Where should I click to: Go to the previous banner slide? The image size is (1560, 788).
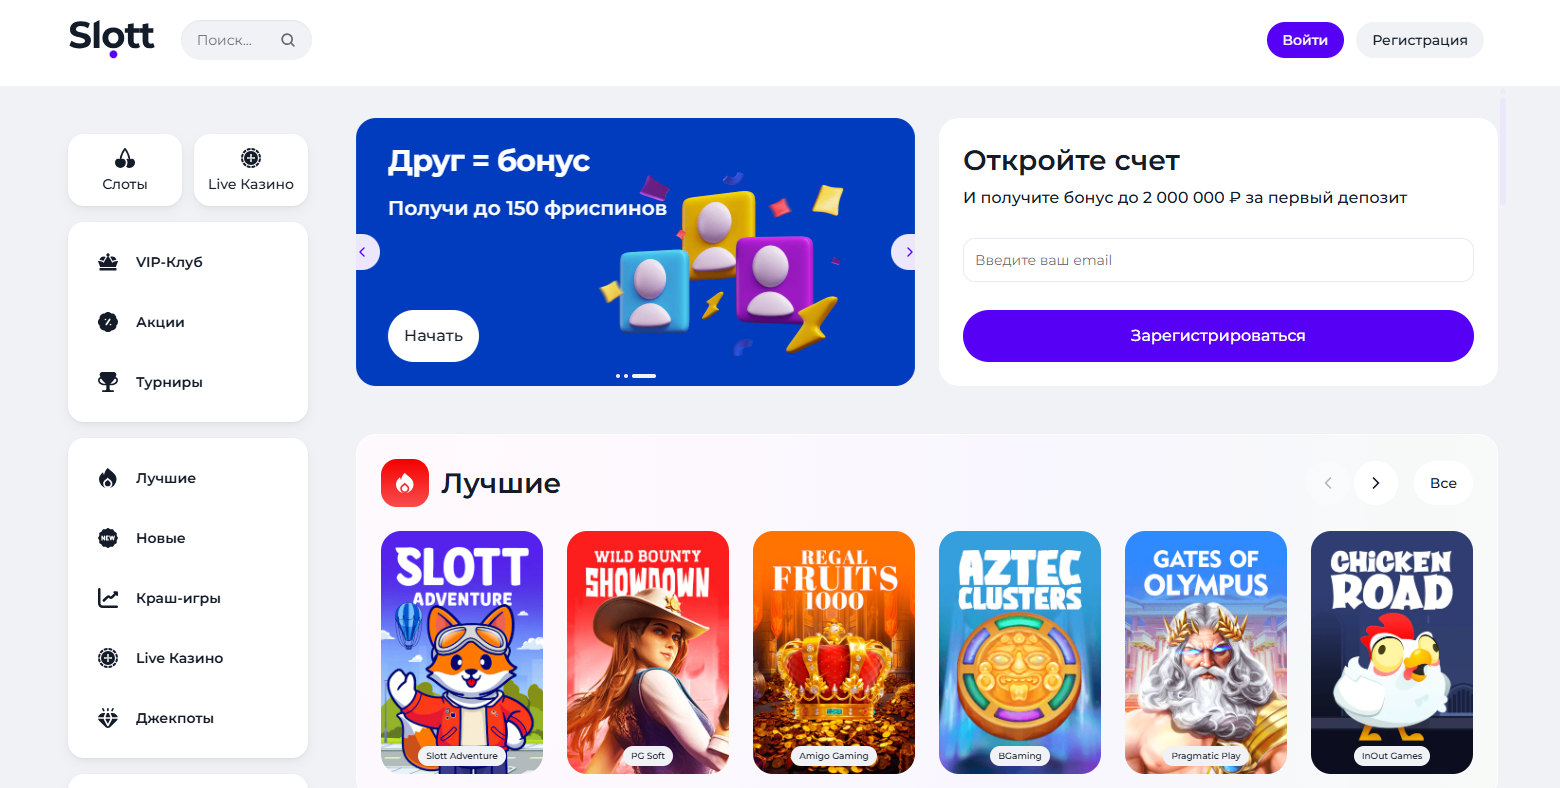point(363,252)
